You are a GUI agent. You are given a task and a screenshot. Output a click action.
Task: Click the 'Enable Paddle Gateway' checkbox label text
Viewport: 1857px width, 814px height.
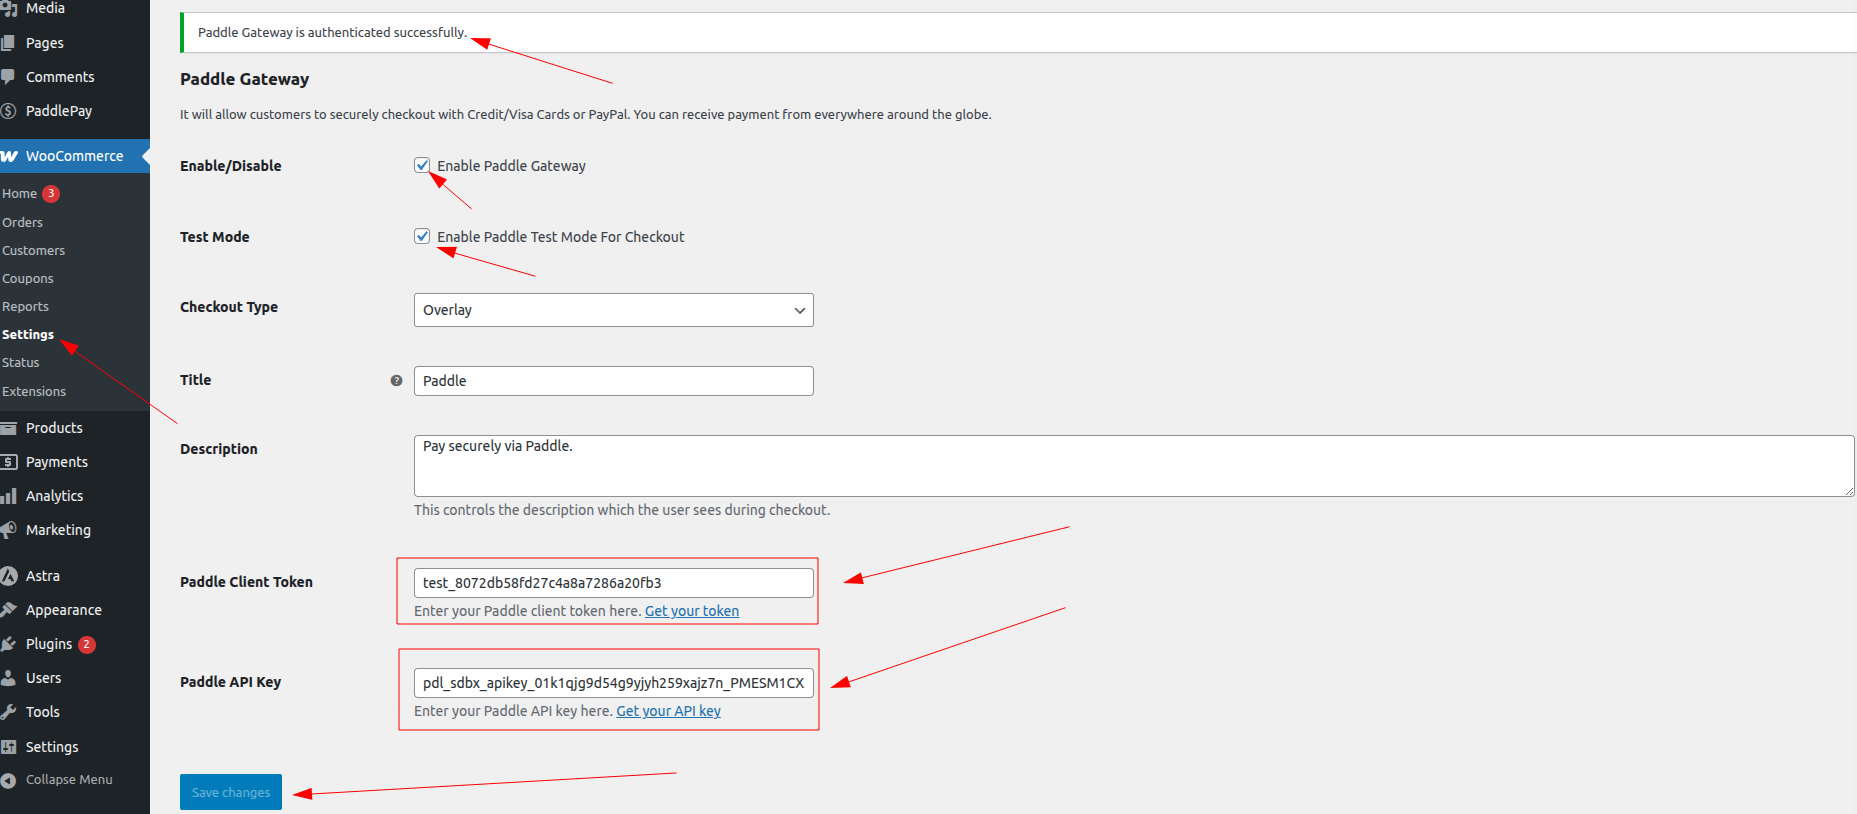[x=511, y=166]
